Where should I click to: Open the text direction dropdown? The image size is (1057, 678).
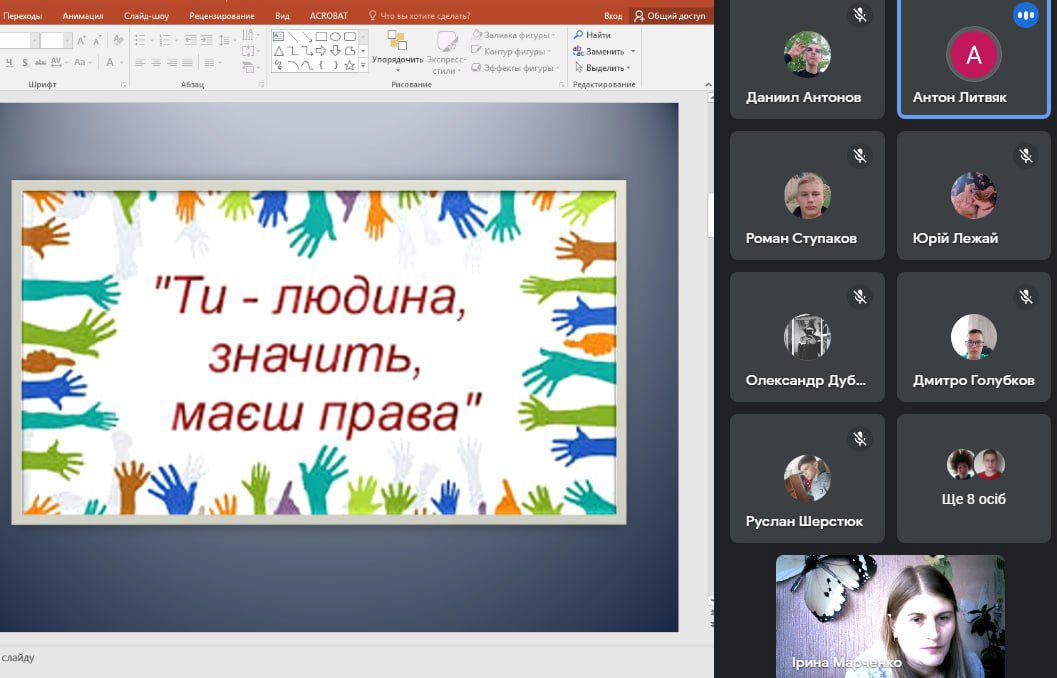251,35
